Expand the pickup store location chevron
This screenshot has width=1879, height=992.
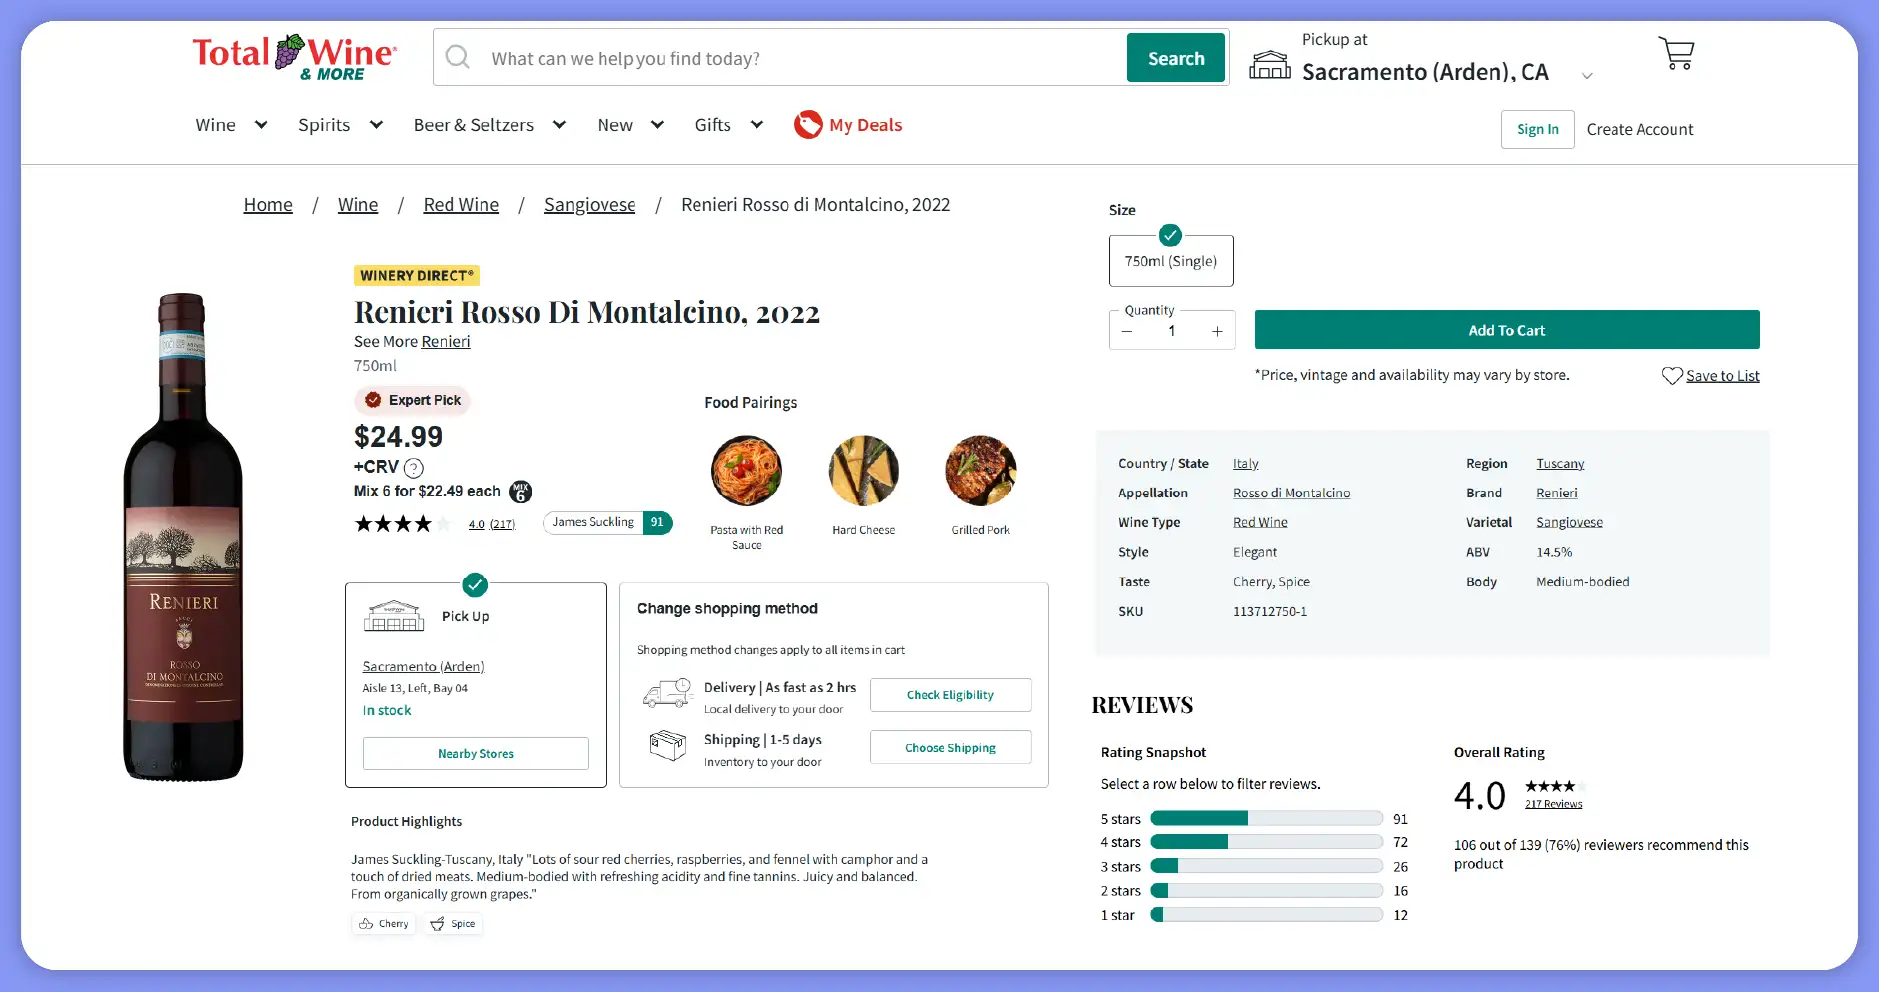pyautogui.click(x=1587, y=76)
